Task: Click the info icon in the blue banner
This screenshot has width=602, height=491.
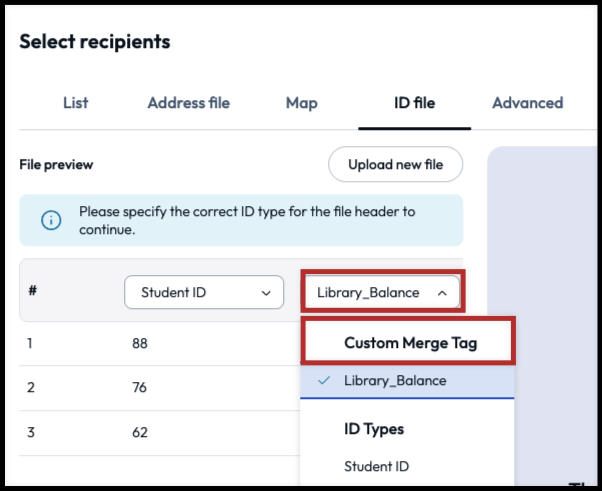Action: tap(50, 220)
